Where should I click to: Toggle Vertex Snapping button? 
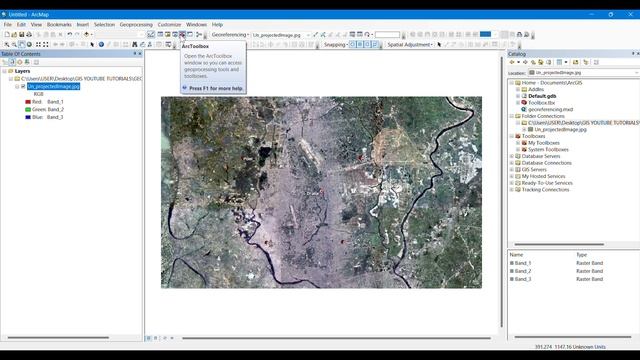point(367,44)
